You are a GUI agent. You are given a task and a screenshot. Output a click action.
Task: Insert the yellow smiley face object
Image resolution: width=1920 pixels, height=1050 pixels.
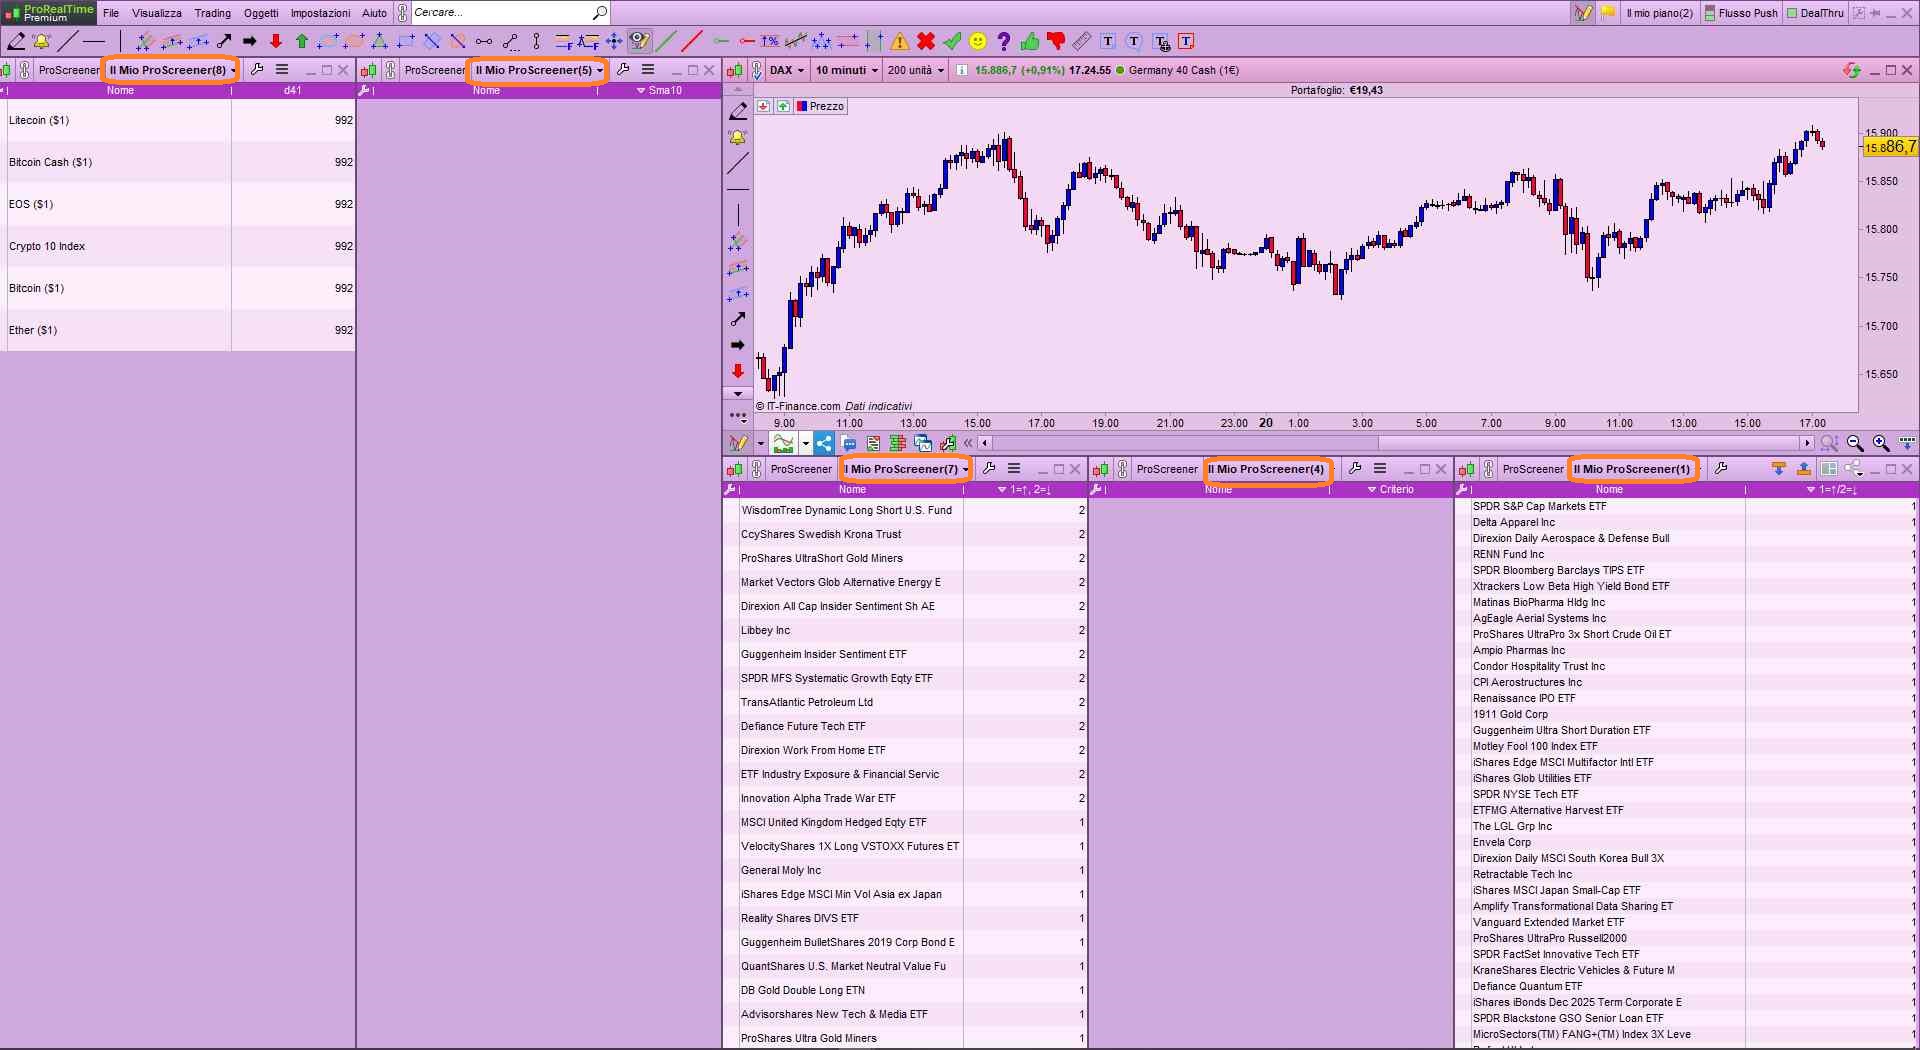click(978, 42)
